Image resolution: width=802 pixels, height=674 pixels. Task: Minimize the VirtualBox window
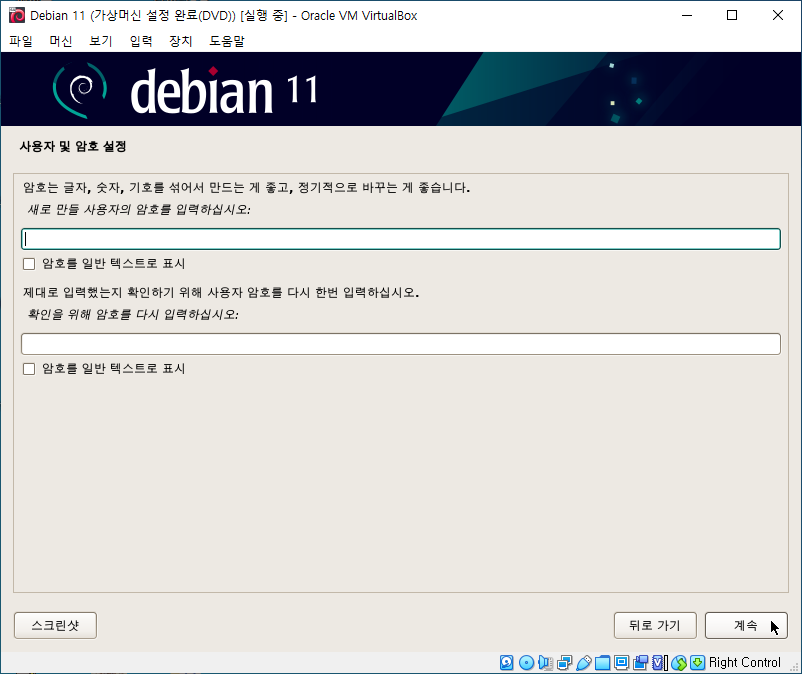pos(687,15)
